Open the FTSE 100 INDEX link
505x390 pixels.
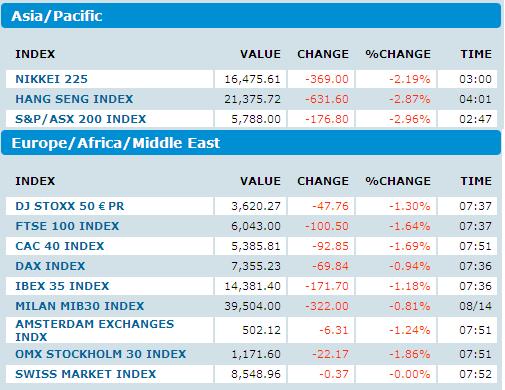tap(67, 226)
